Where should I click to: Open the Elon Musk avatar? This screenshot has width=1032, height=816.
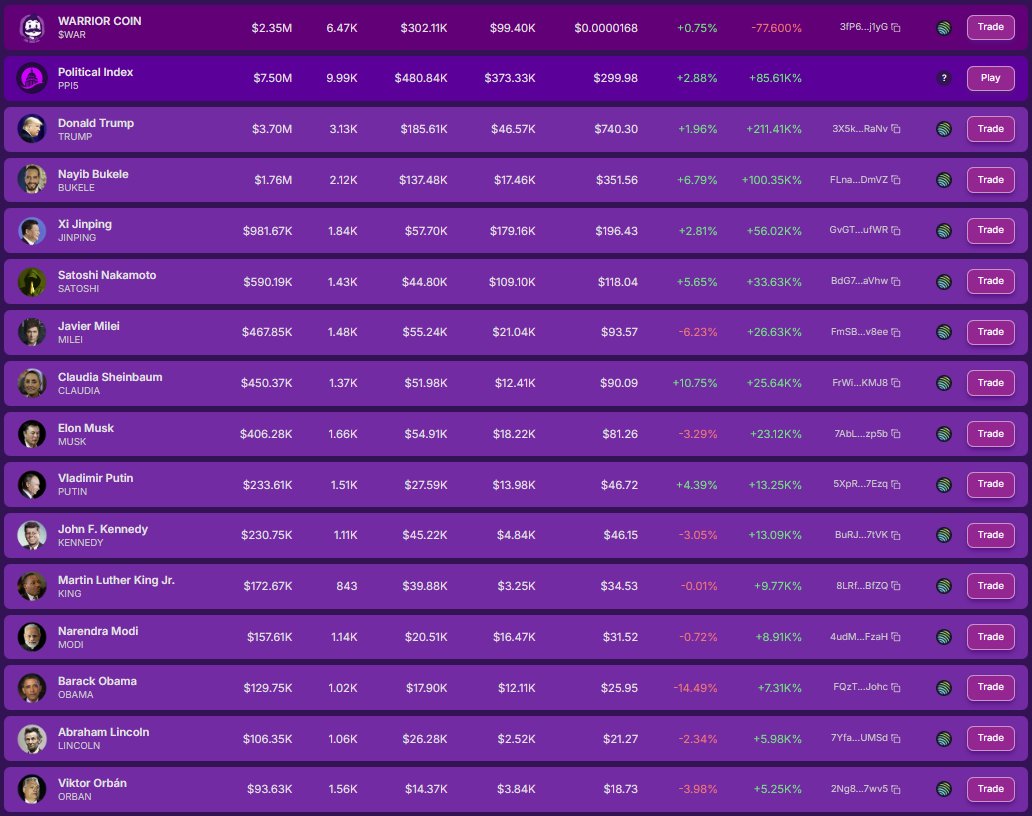(32, 434)
